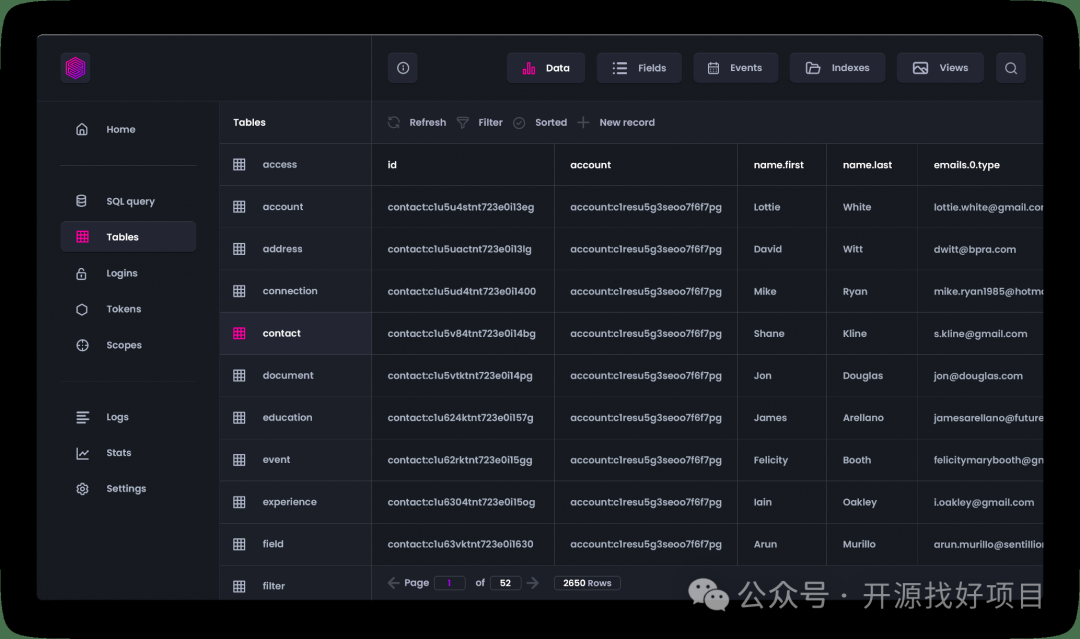Click the pink hexagon app logo
This screenshot has height=639, width=1080.
click(x=75, y=67)
